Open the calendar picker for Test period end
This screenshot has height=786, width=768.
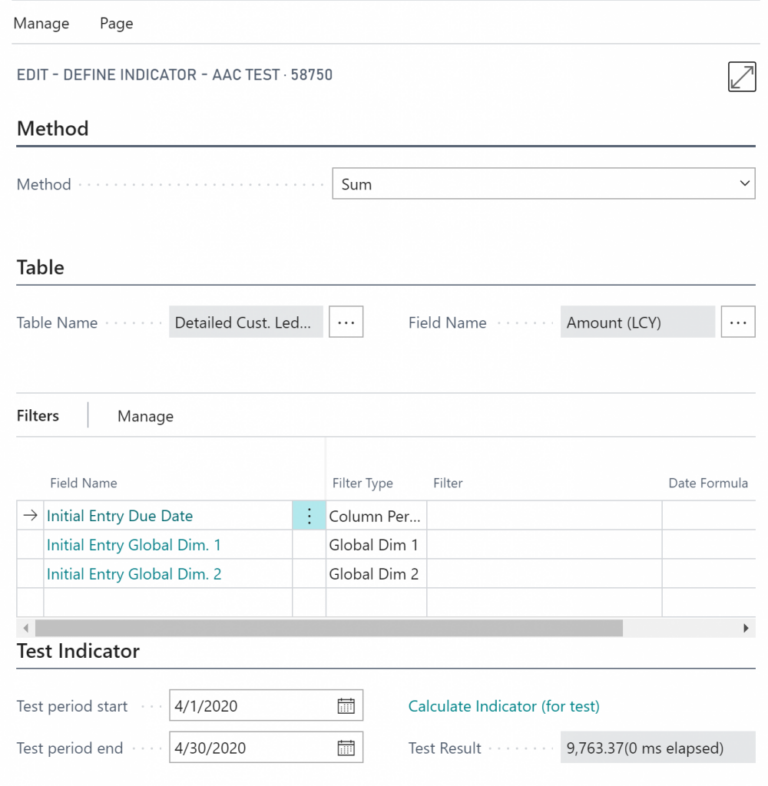tap(346, 748)
